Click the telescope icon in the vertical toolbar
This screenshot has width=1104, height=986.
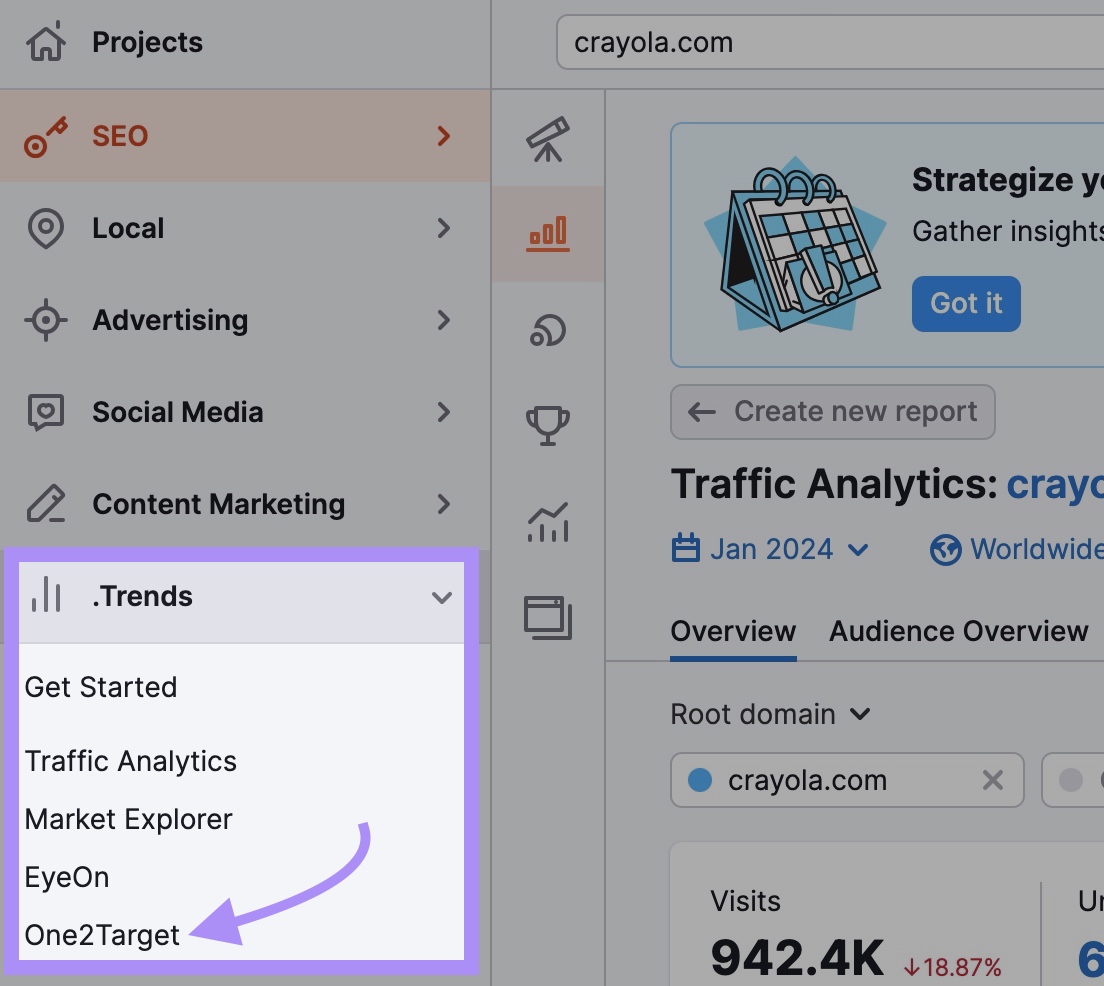[x=547, y=140]
